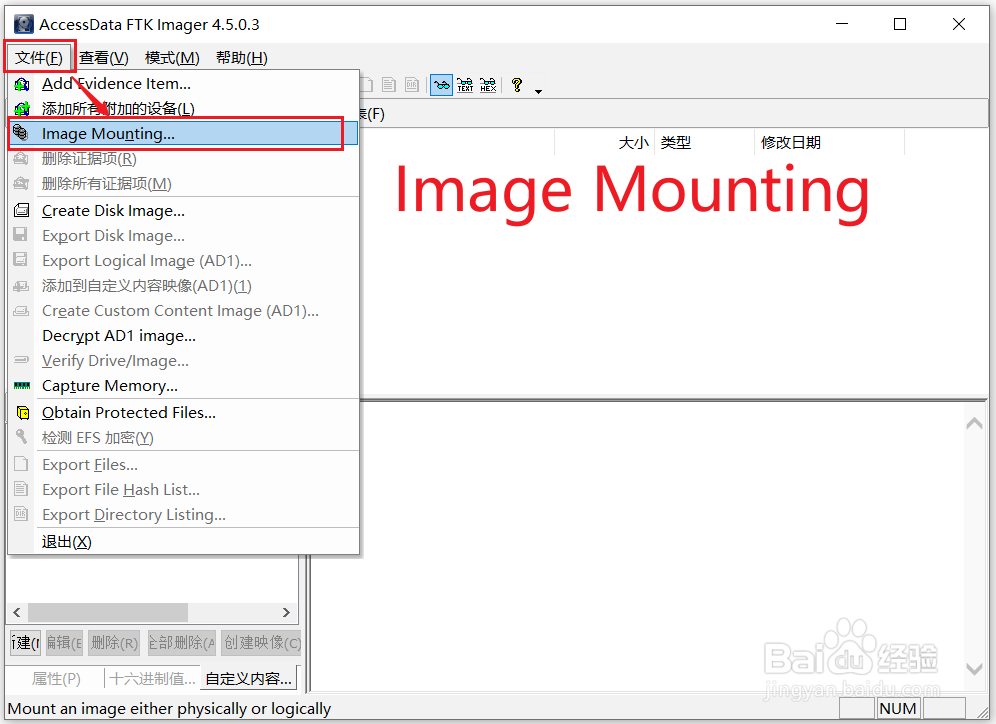Image resolution: width=996 pixels, height=724 pixels.
Task: Click the 全部删除 button
Action: tap(182, 643)
